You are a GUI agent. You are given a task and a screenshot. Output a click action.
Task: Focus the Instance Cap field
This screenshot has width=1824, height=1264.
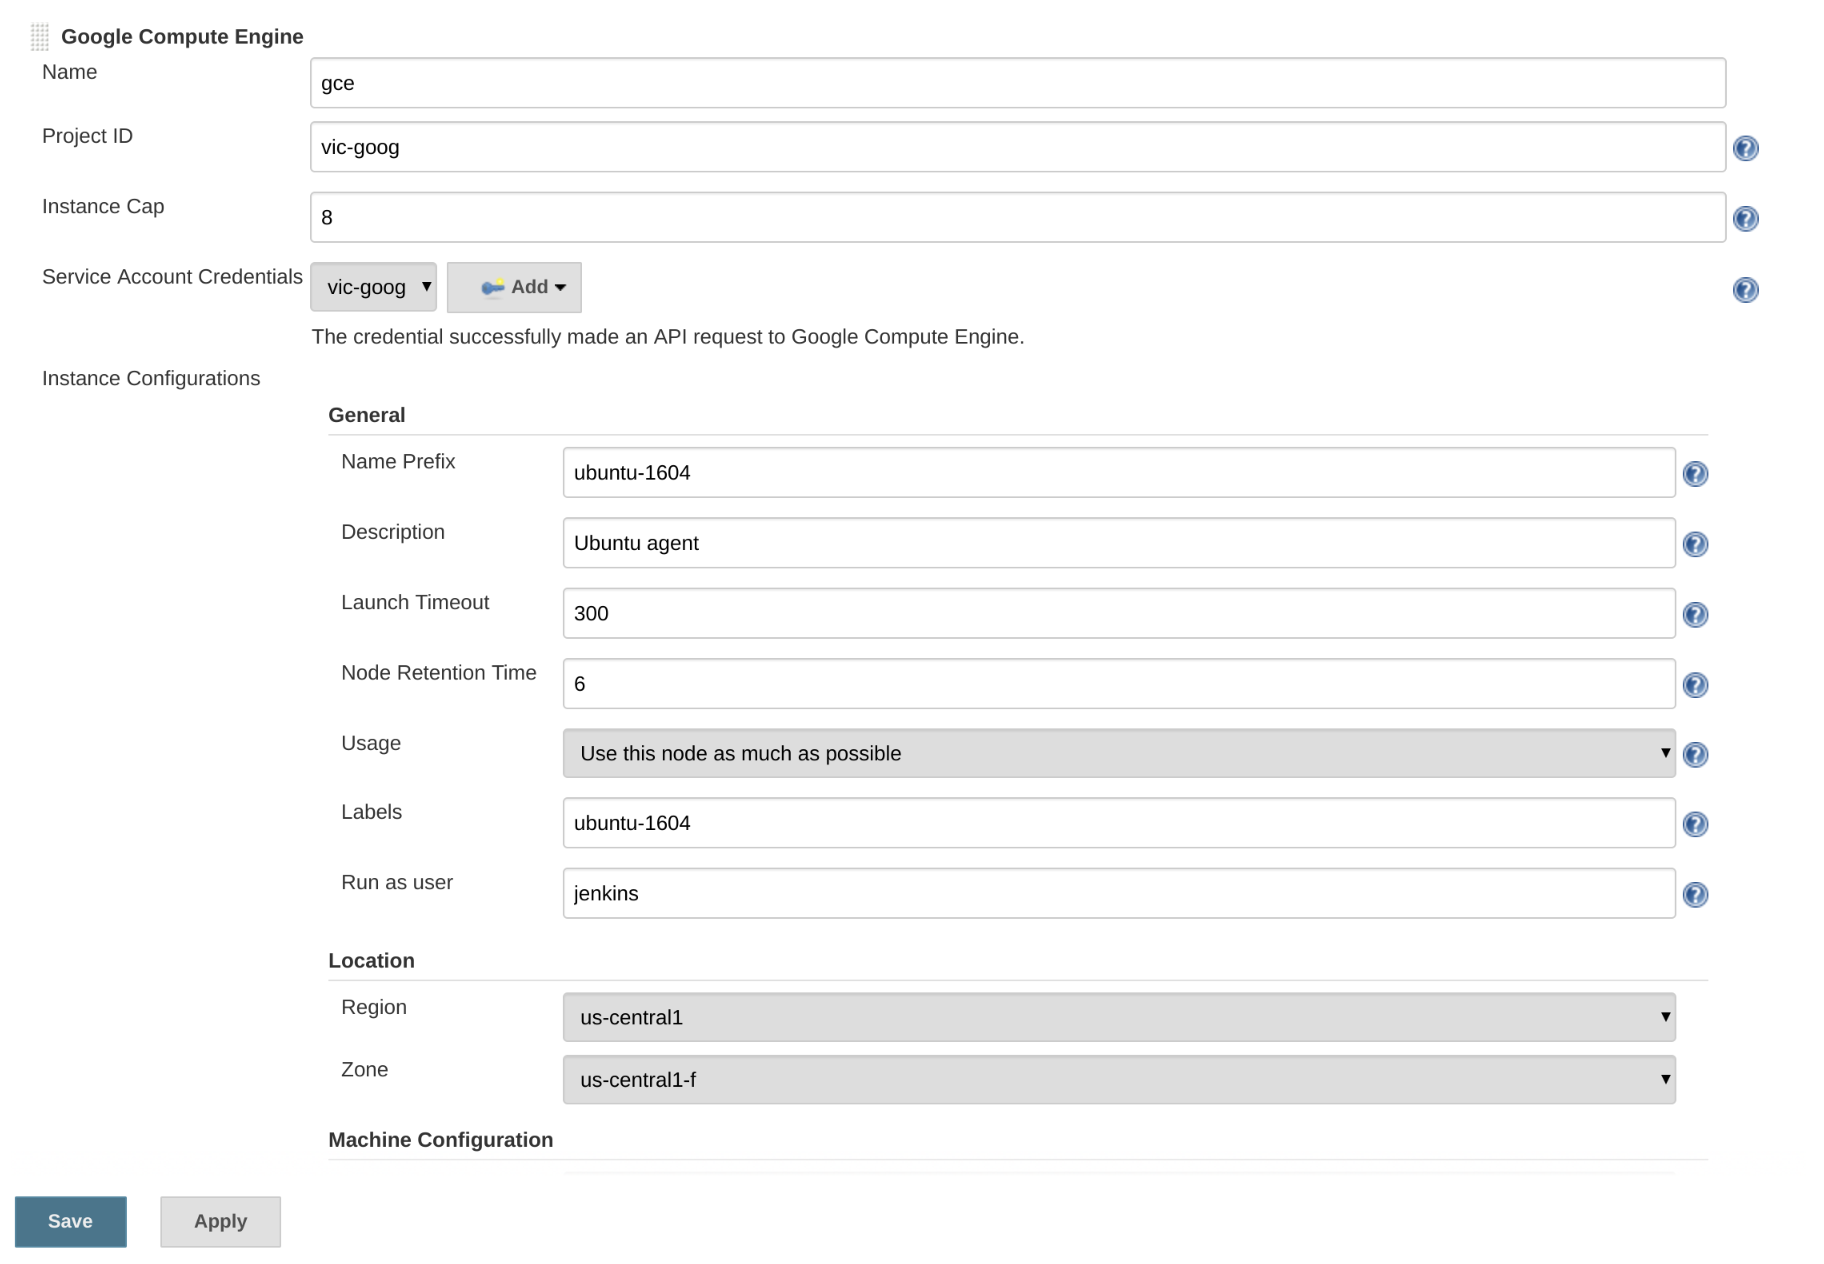point(1018,217)
